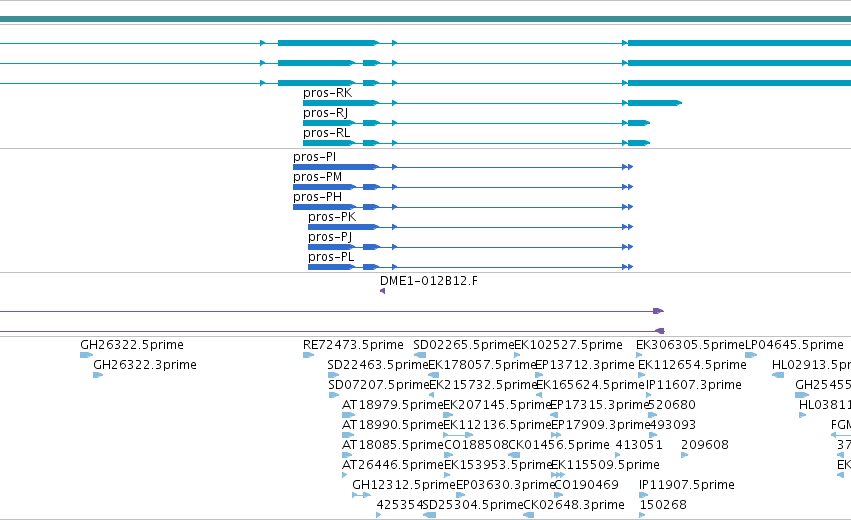Select the EK165624.5prime EST label
Screen dimensions: 851x520
tap(590, 385)
